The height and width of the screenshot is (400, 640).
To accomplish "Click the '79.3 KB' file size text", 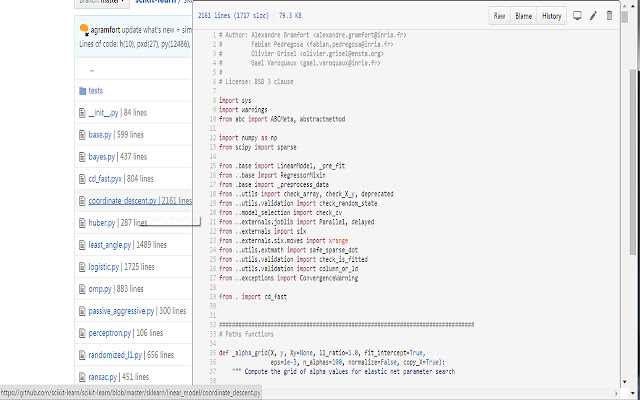I will click(290, 16).
